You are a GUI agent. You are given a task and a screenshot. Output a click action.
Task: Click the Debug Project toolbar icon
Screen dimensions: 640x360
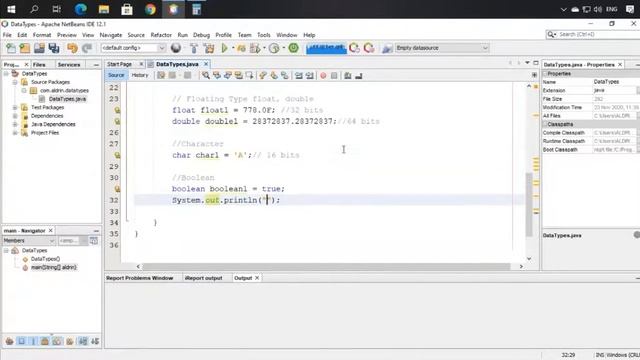[256, 48]
